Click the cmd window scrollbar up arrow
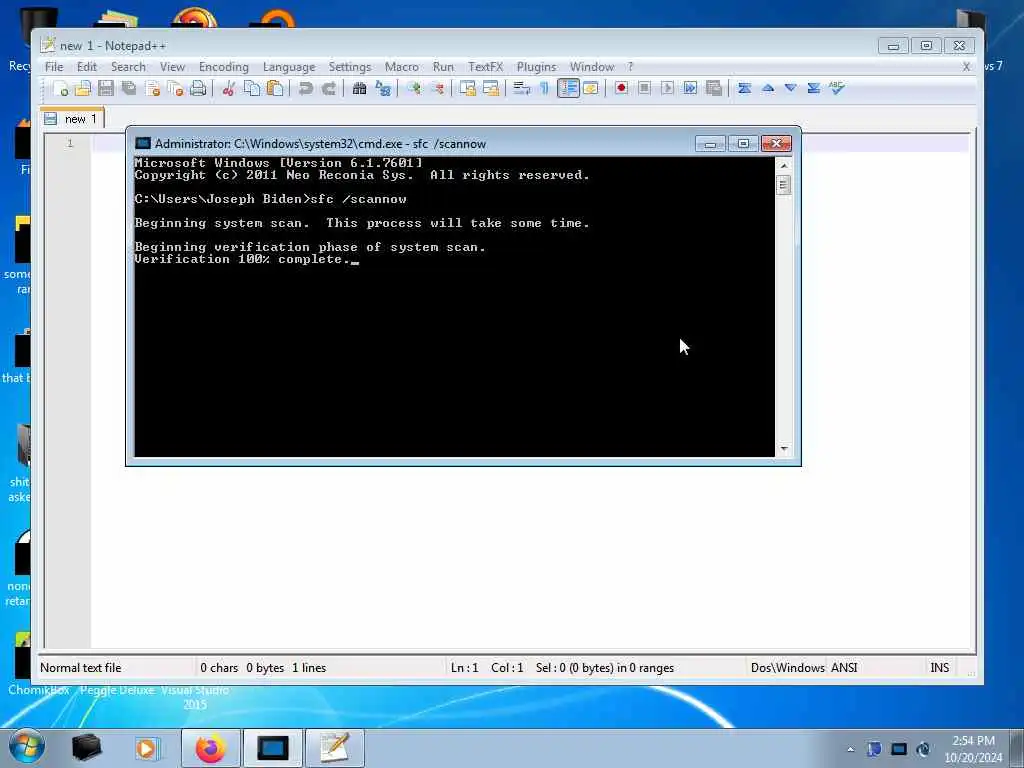 [784, 165]
